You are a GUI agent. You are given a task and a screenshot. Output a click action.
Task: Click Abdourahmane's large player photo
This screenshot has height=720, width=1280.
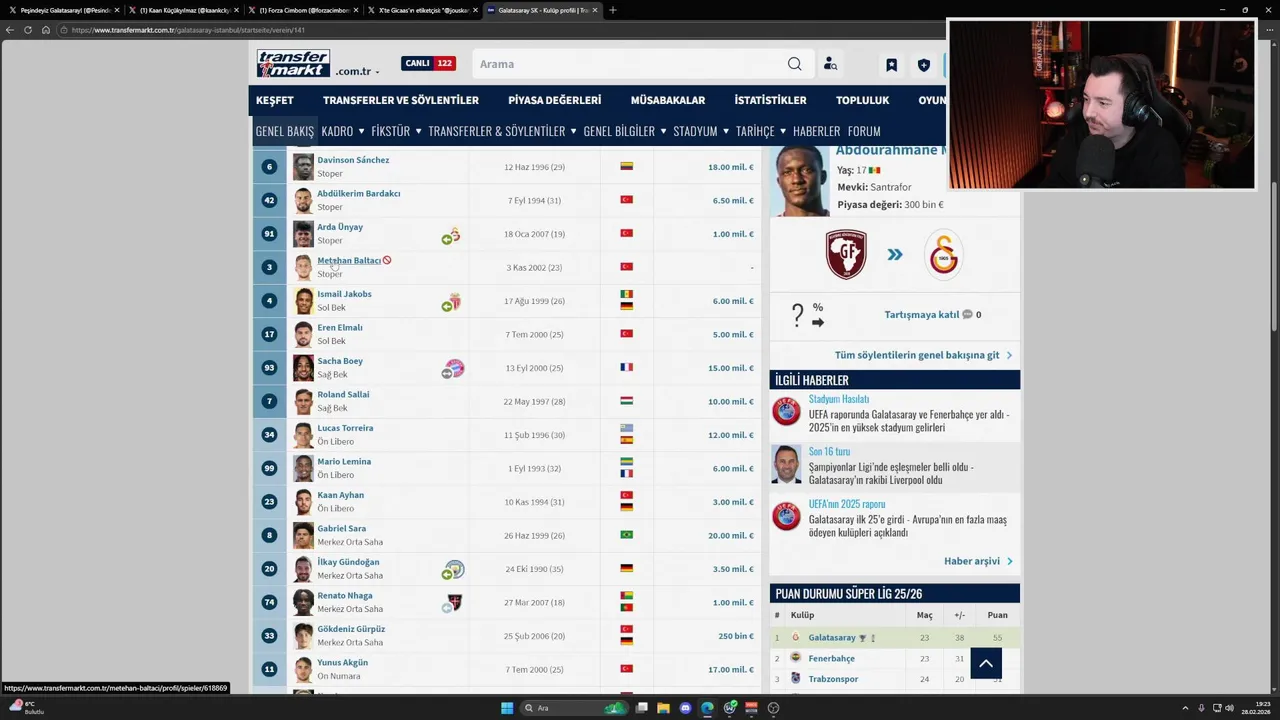point(800,181)
